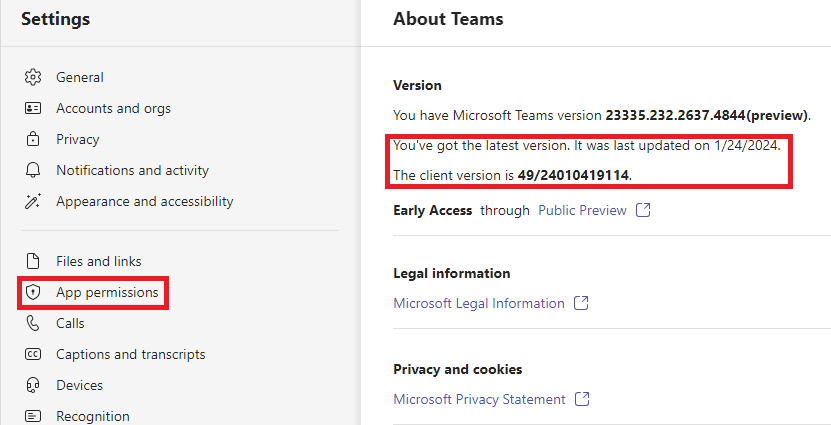Viewport: 831px width, 425px height.
Task: Click the General gear icon
Action: tap(33, 77)
